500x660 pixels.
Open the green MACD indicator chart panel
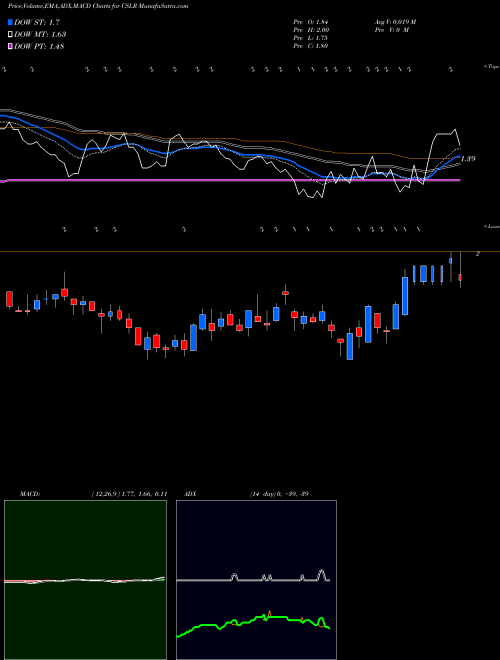(85, 580)
